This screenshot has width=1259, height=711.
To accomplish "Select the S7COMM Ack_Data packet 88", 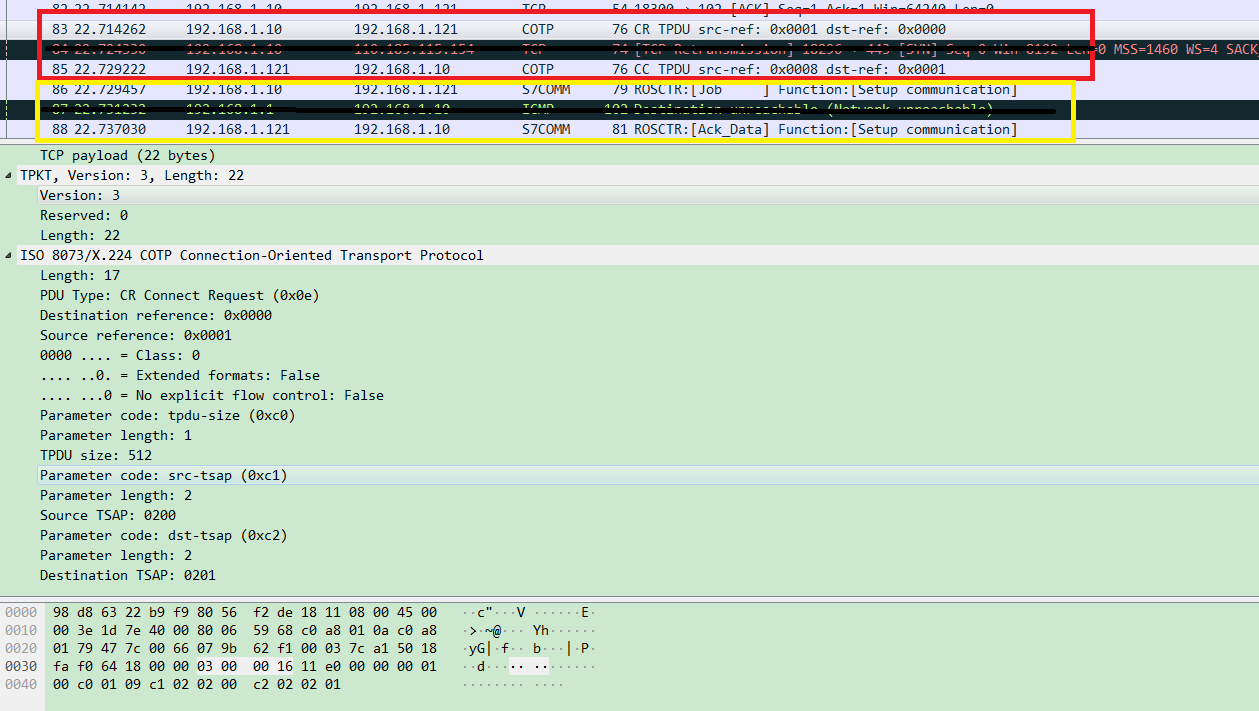I will [300, 129].
